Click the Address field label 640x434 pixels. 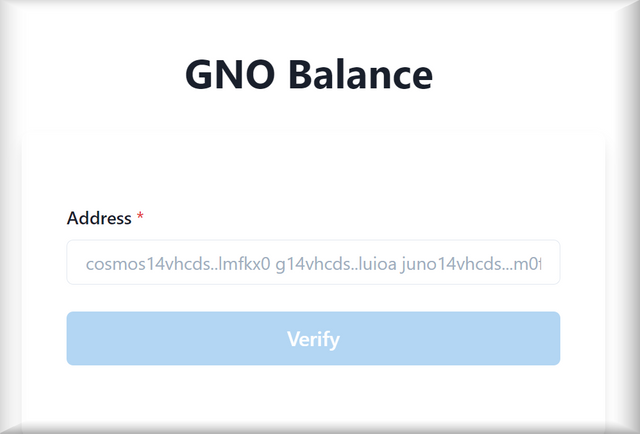tap(99, 218)
